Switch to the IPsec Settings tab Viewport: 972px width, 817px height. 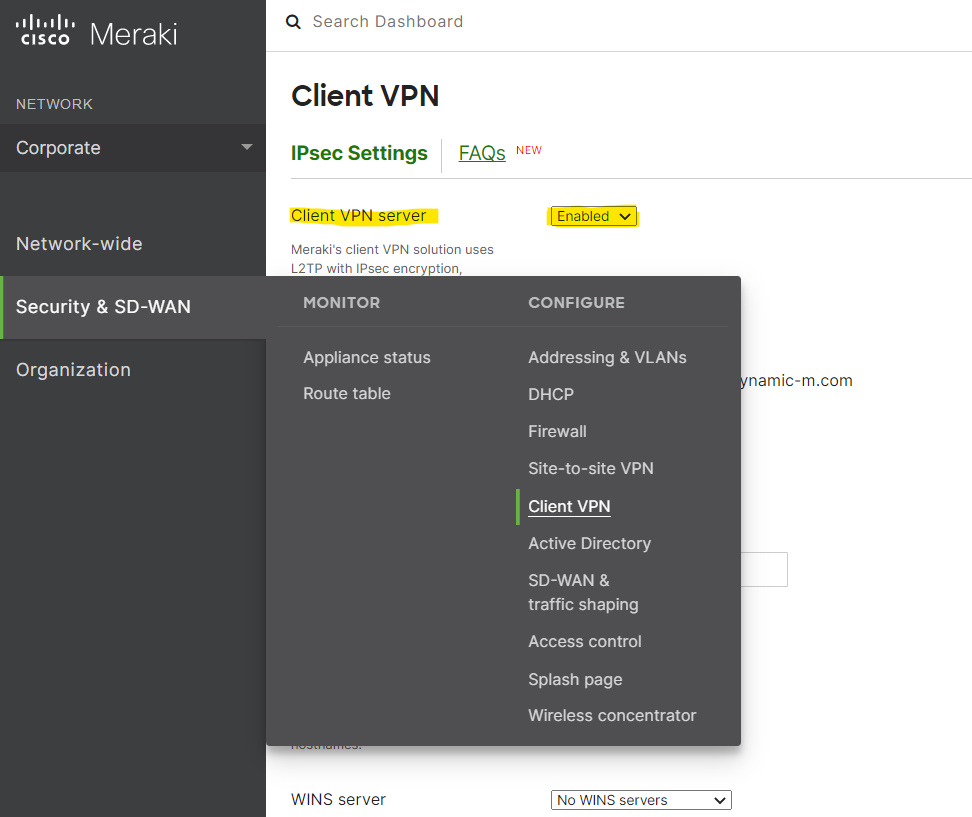click(x=359, y=153)
